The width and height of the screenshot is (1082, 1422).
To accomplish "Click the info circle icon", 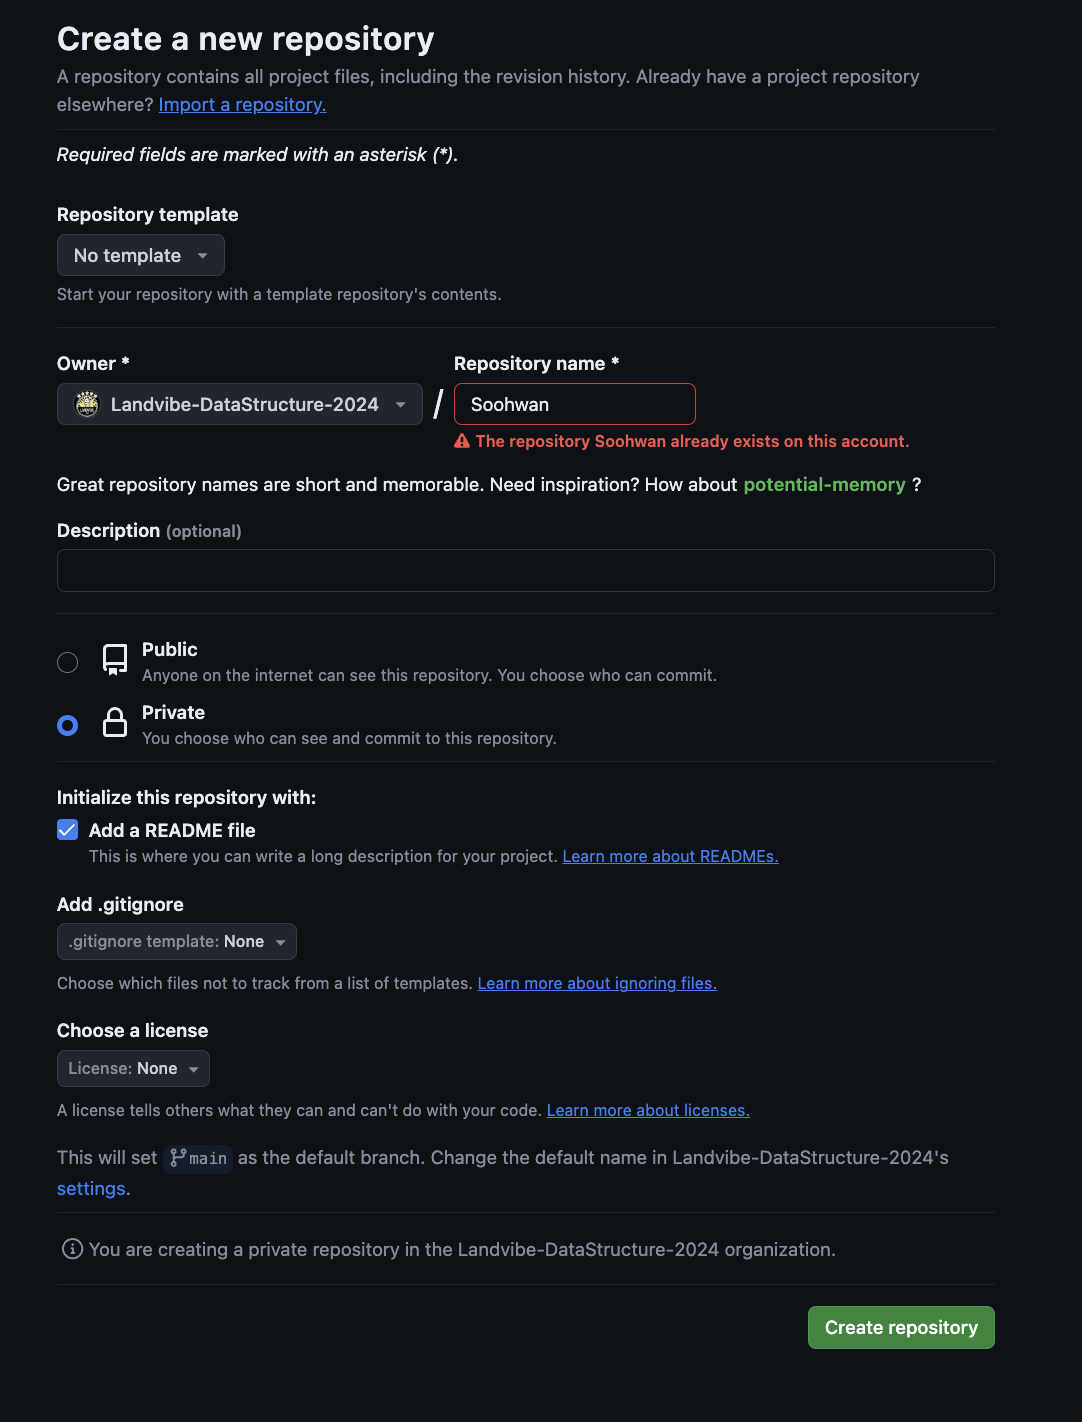I will (72, 1249).
